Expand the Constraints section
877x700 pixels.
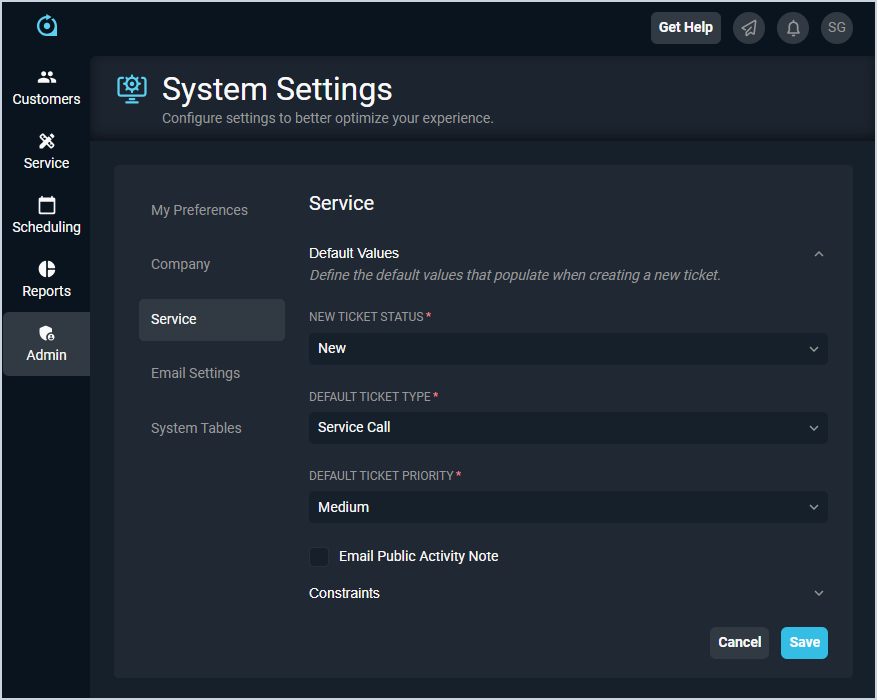point(819,593)
